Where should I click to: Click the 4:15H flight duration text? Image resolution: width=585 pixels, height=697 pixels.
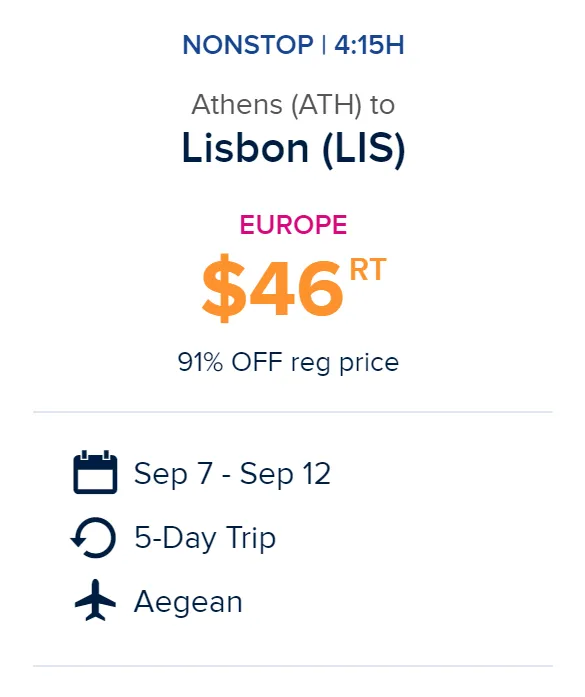click(x=369, y=45)
